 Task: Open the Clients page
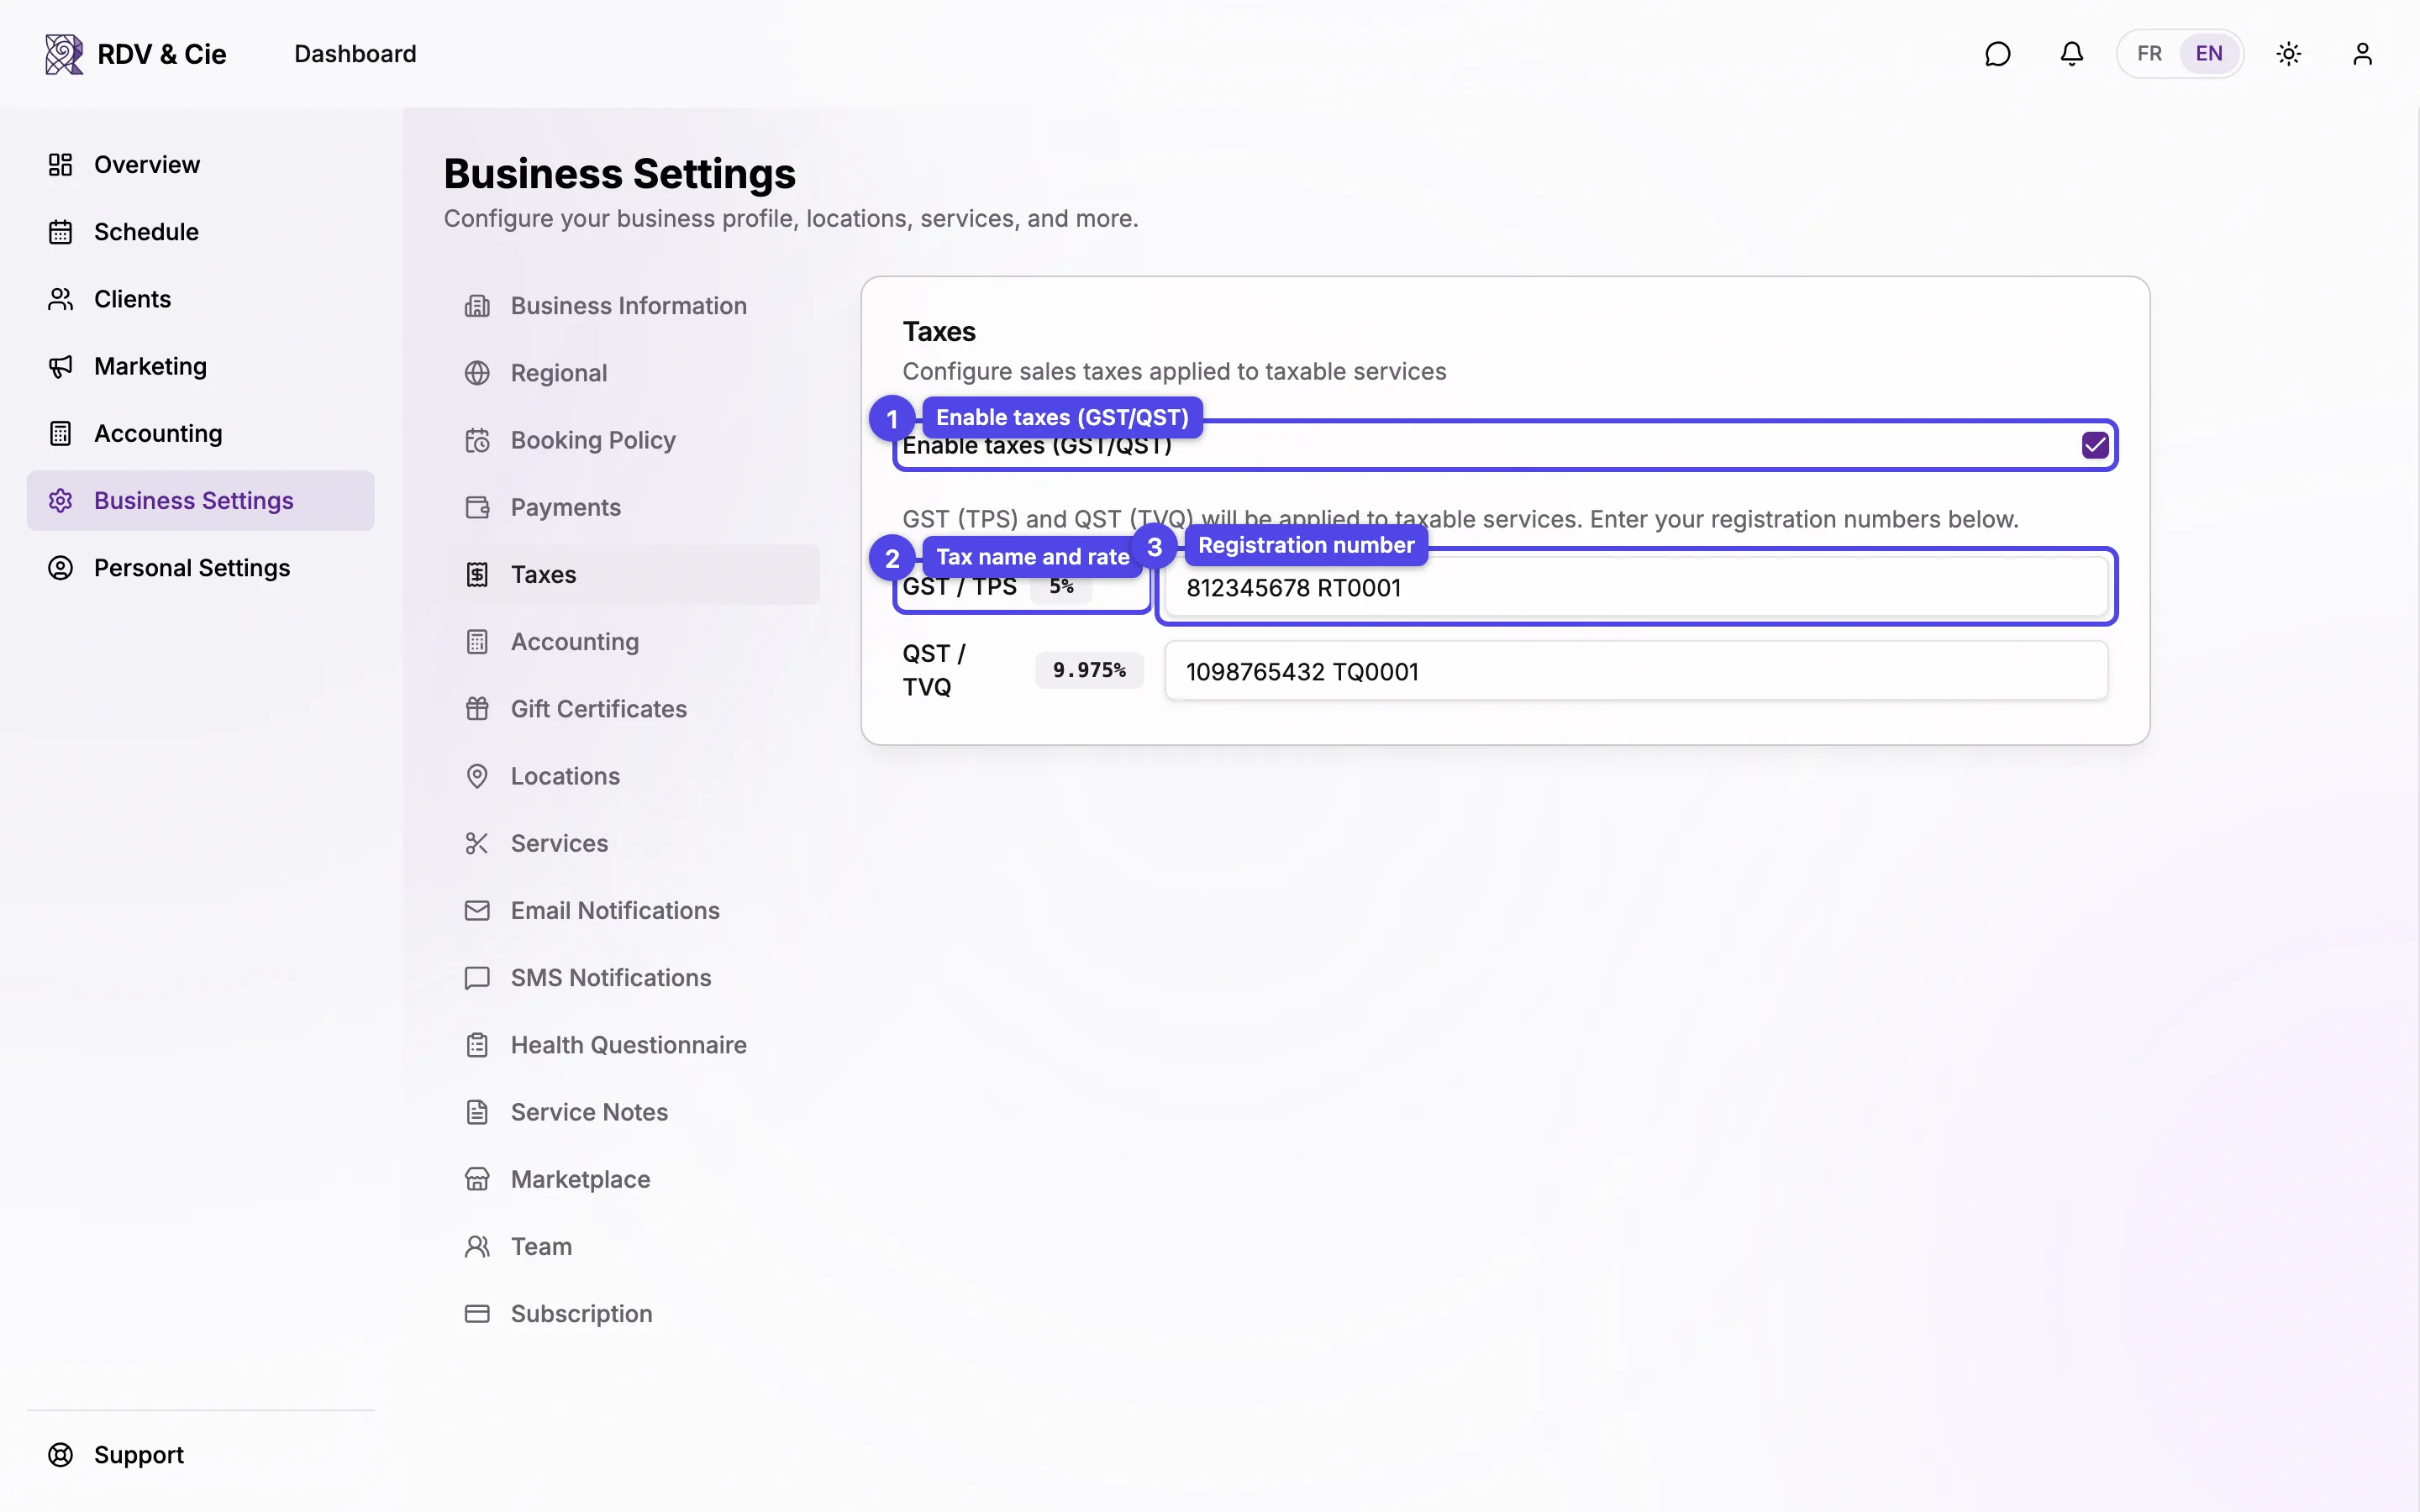tap(200, 299)
